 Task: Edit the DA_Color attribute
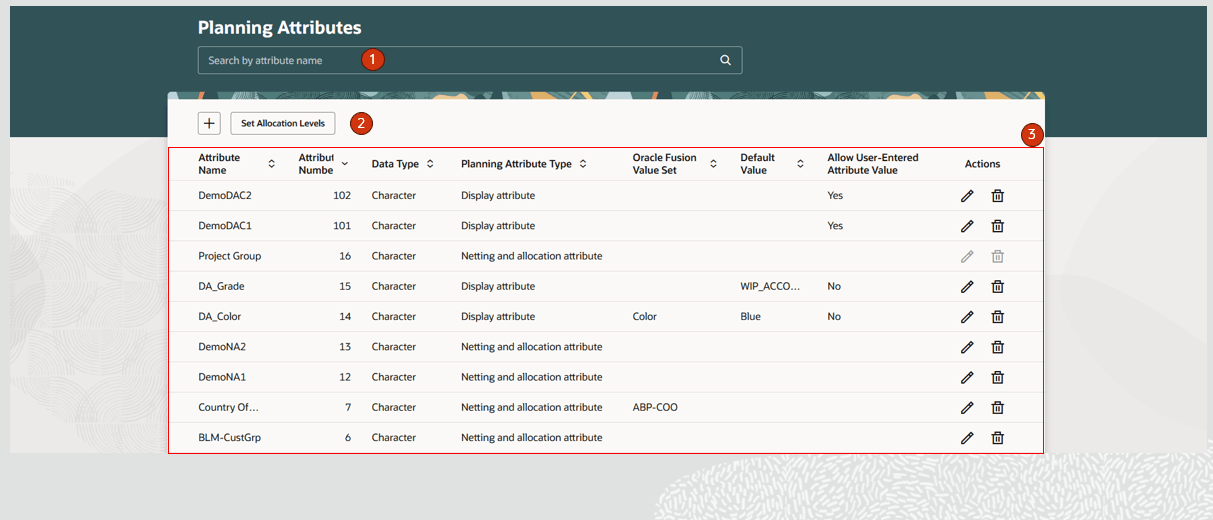[967, 317]
